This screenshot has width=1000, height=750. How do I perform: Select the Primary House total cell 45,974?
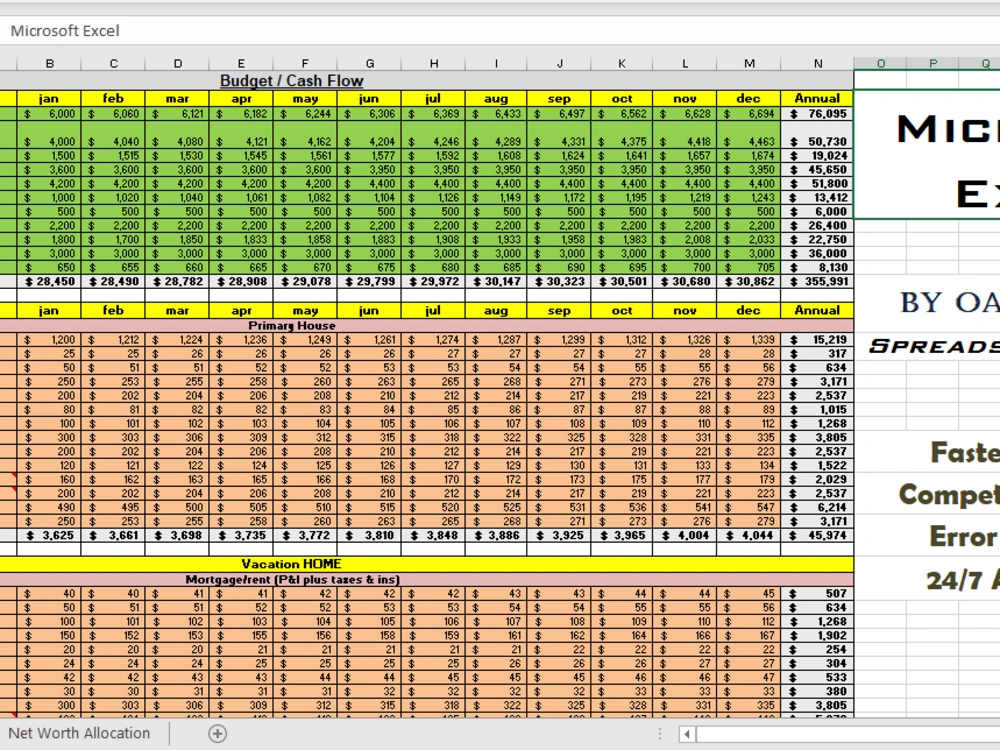(818, 535)
